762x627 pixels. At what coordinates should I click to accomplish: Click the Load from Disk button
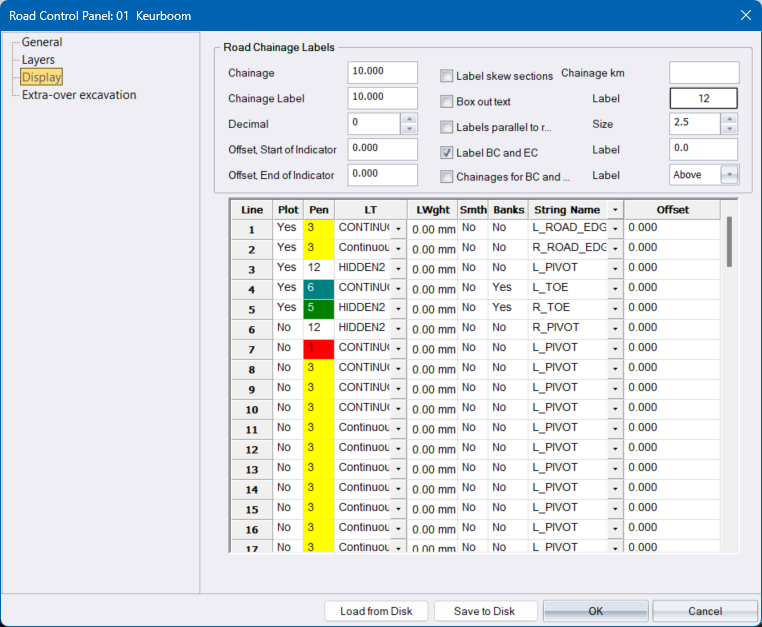376,611
